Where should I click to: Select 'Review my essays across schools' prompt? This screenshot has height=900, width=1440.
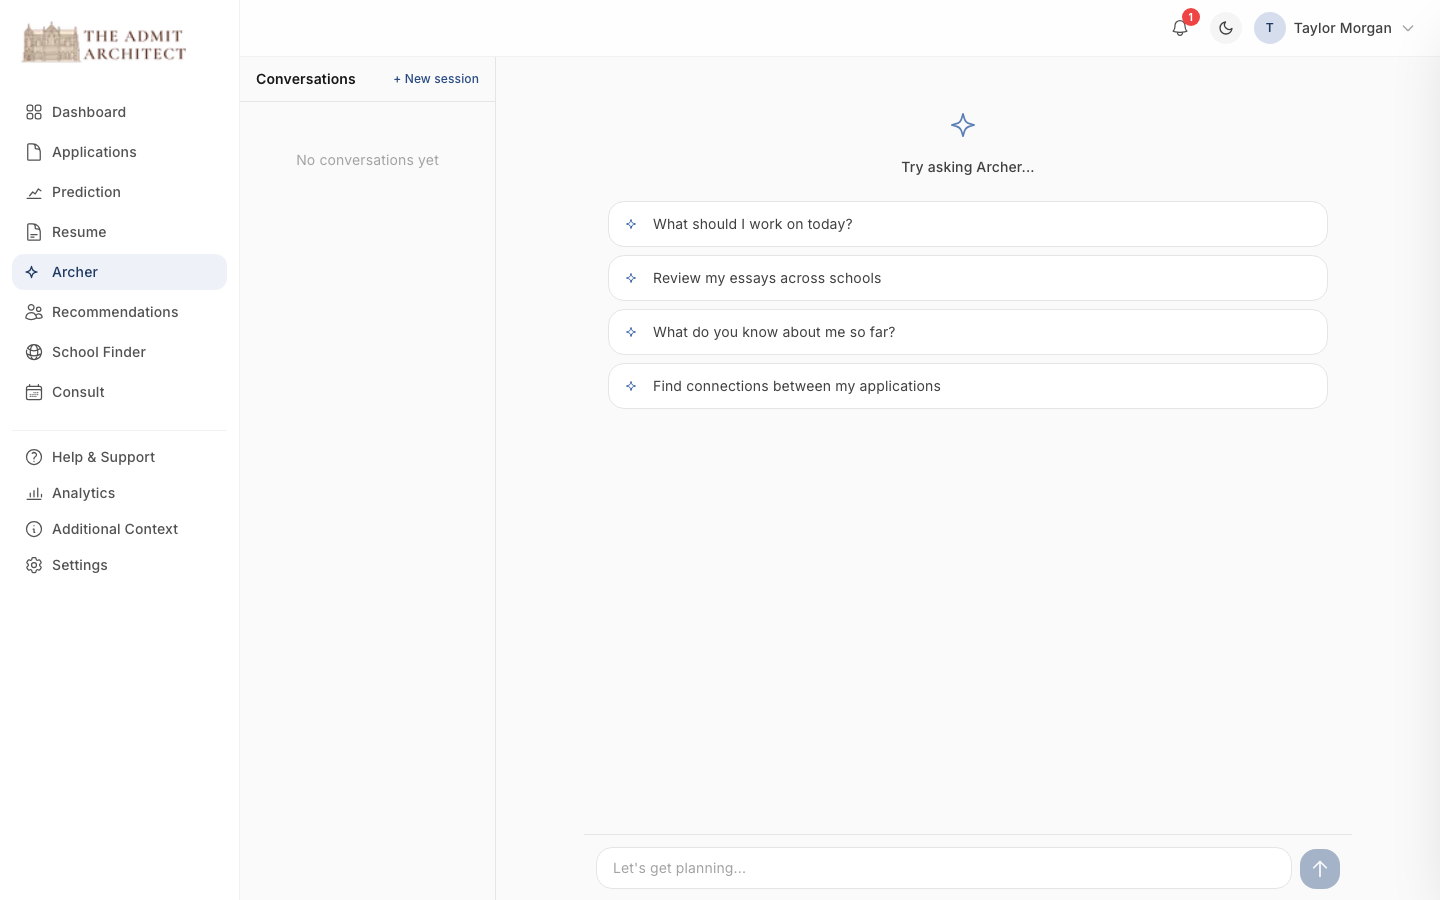[x=967, y=278]
